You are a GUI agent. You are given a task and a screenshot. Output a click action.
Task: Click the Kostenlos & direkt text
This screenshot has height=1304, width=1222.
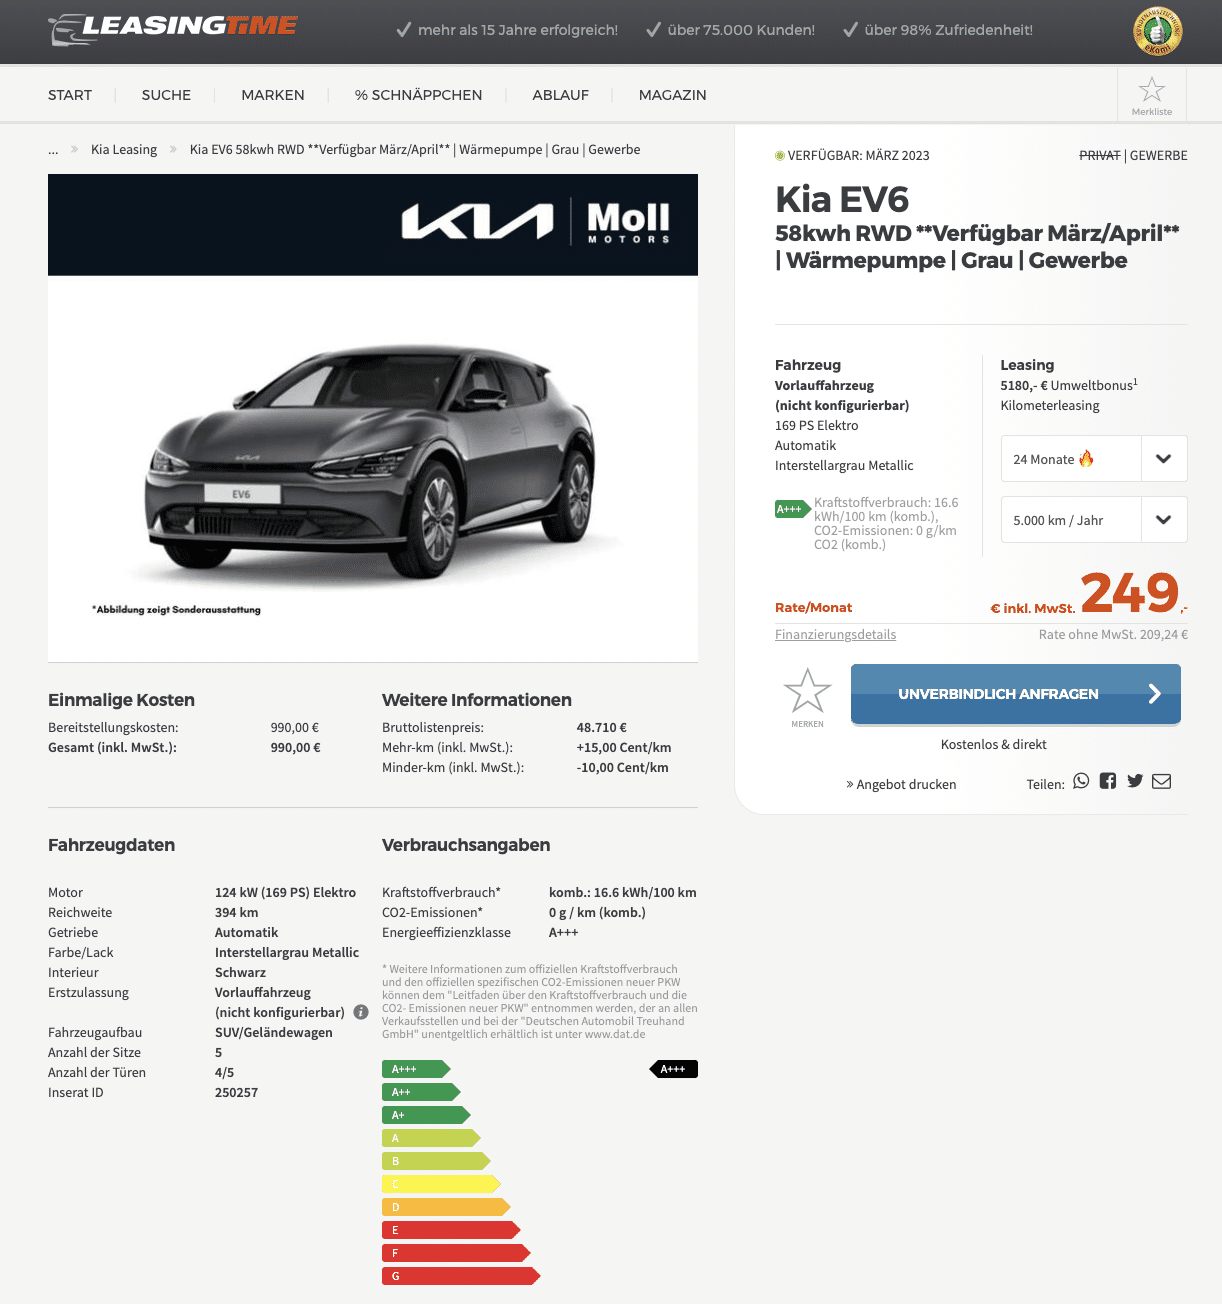[x=994, y=745]
